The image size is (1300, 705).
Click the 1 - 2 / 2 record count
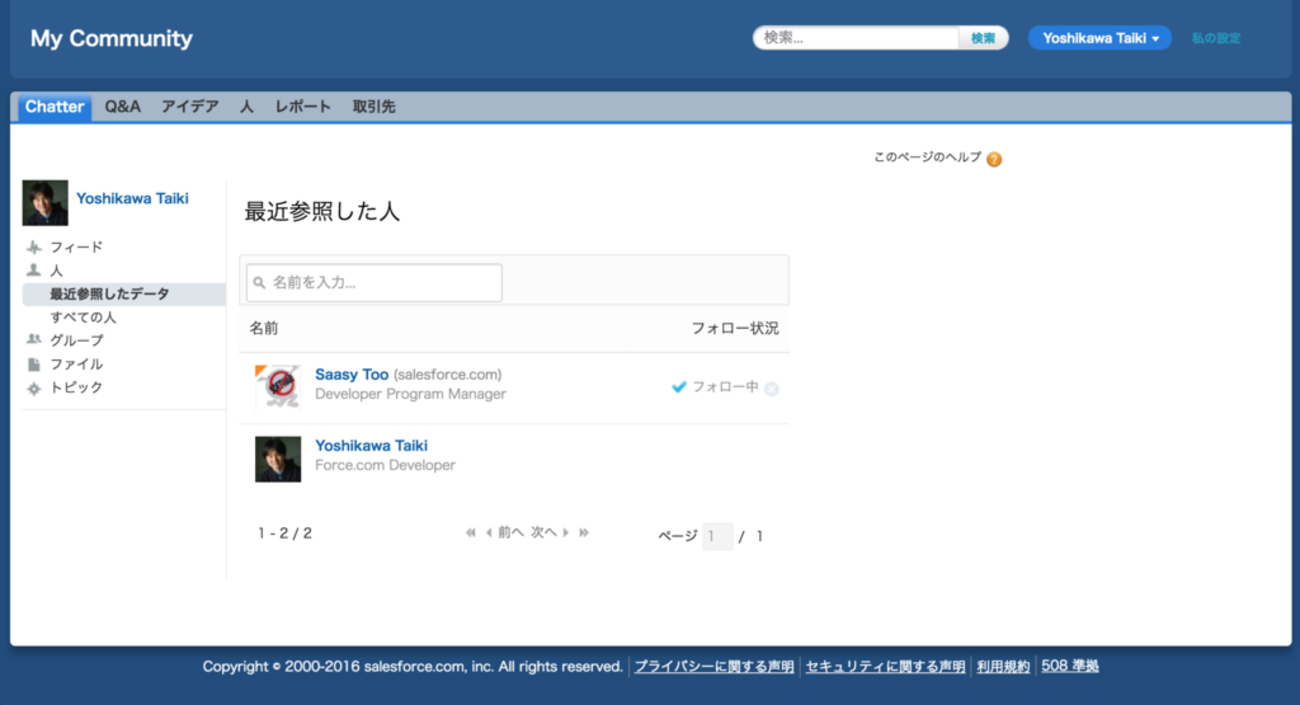coord(285,533)
